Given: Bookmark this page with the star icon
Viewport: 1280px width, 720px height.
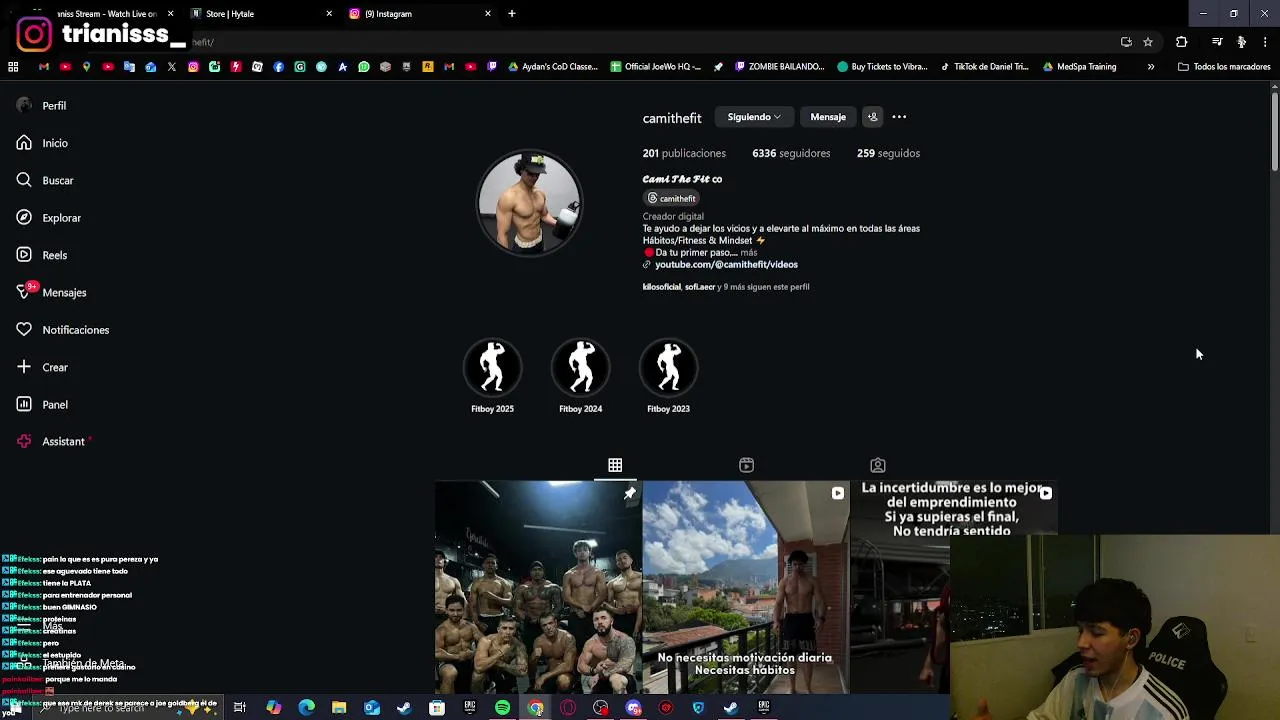Looking at the screenshot, I should 1148,42.
